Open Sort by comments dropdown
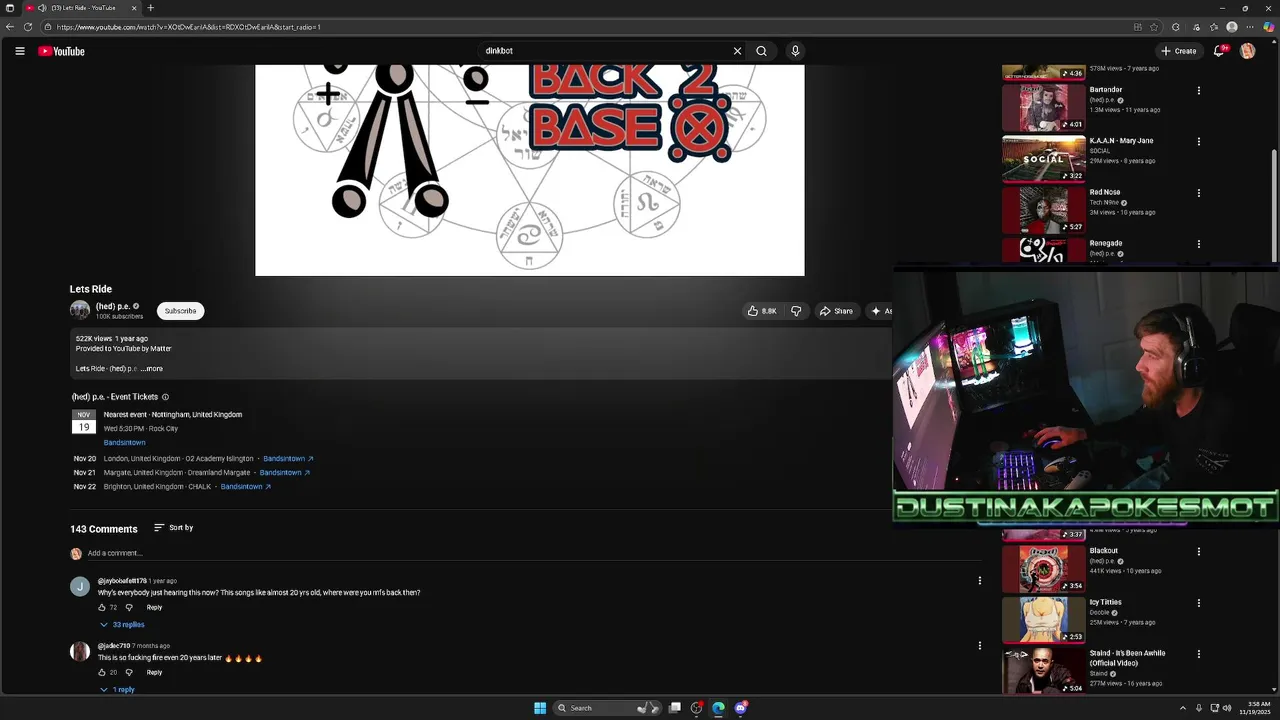 [x=173, y=527]
